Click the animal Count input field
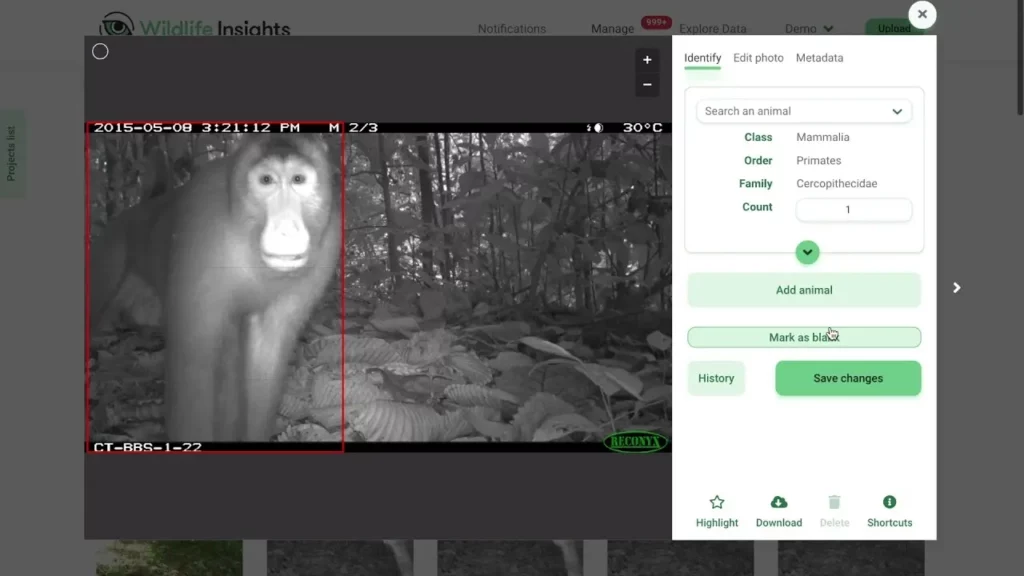This screenshot has height=576, width=1024. 853,209
